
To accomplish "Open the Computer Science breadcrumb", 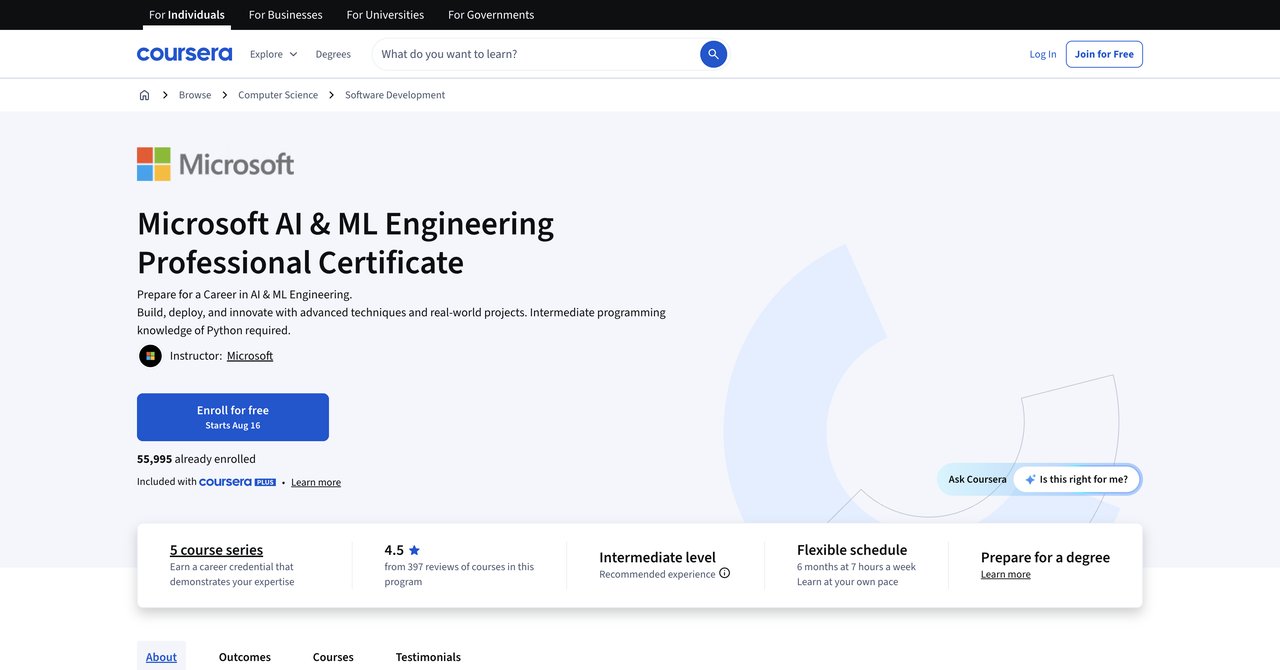I will [x=278, y=95].
